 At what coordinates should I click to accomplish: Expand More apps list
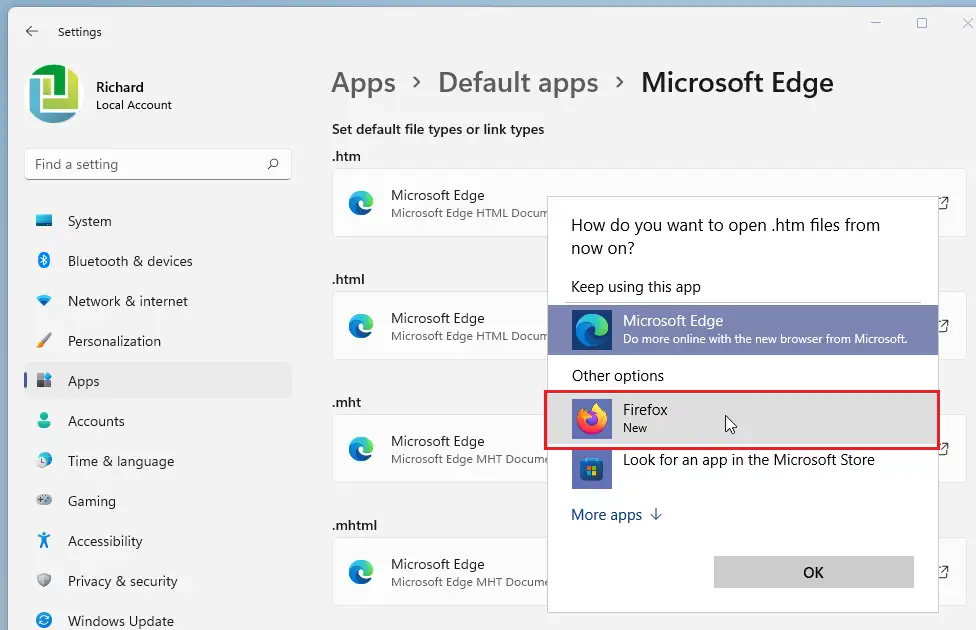tap(616, 515)
